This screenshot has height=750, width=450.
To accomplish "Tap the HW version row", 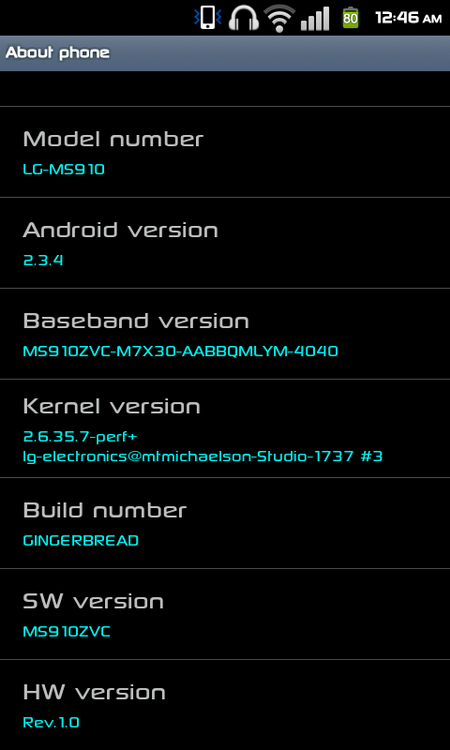I will (x=225, y=705).
